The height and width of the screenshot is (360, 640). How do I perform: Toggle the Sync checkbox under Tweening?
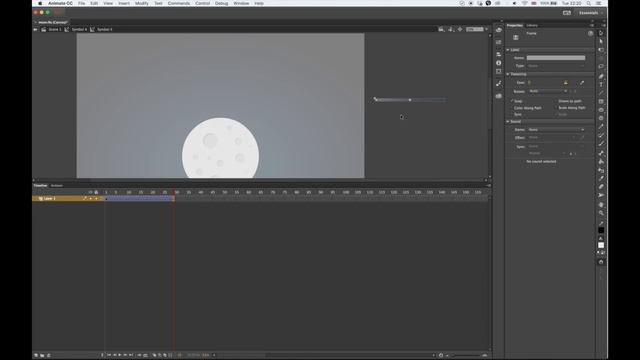[x=512, y=114]
